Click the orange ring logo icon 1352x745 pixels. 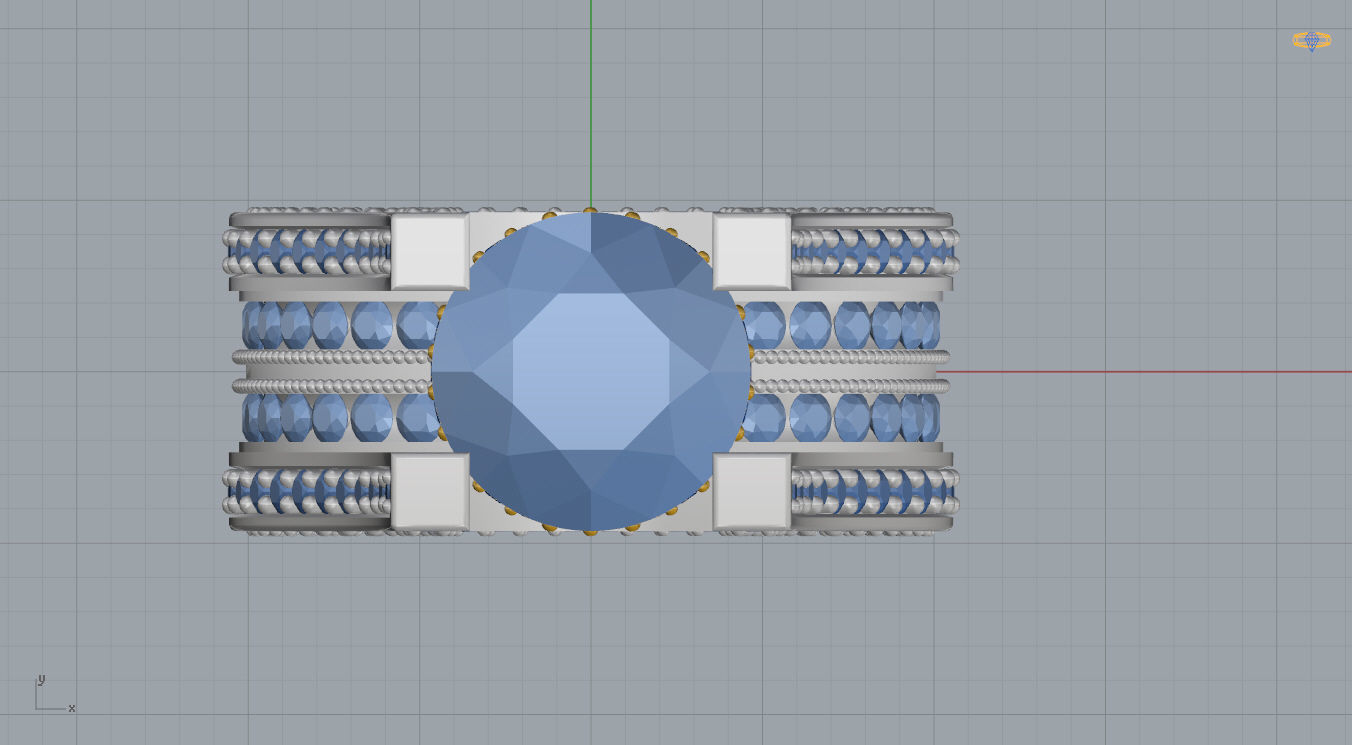(1311, 41)
